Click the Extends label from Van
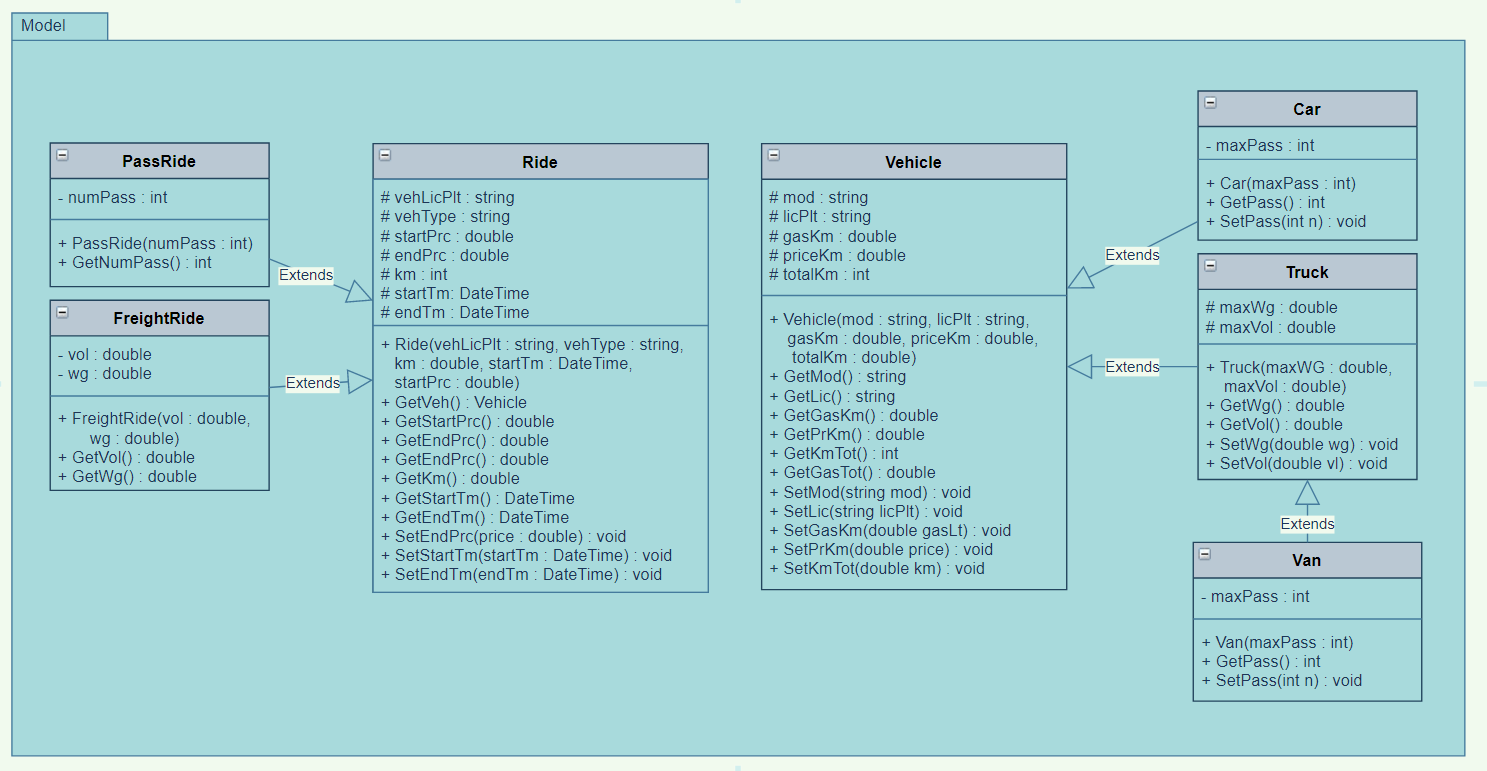1487x771 pixels. (1307, 524)
